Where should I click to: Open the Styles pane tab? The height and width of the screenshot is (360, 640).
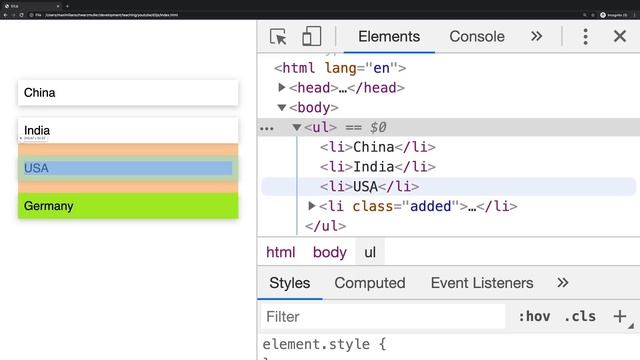(289, 283)
